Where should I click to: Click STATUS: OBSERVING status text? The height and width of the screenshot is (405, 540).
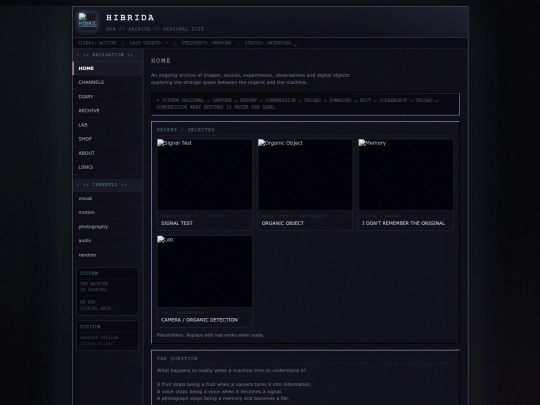tap(268, 43)
